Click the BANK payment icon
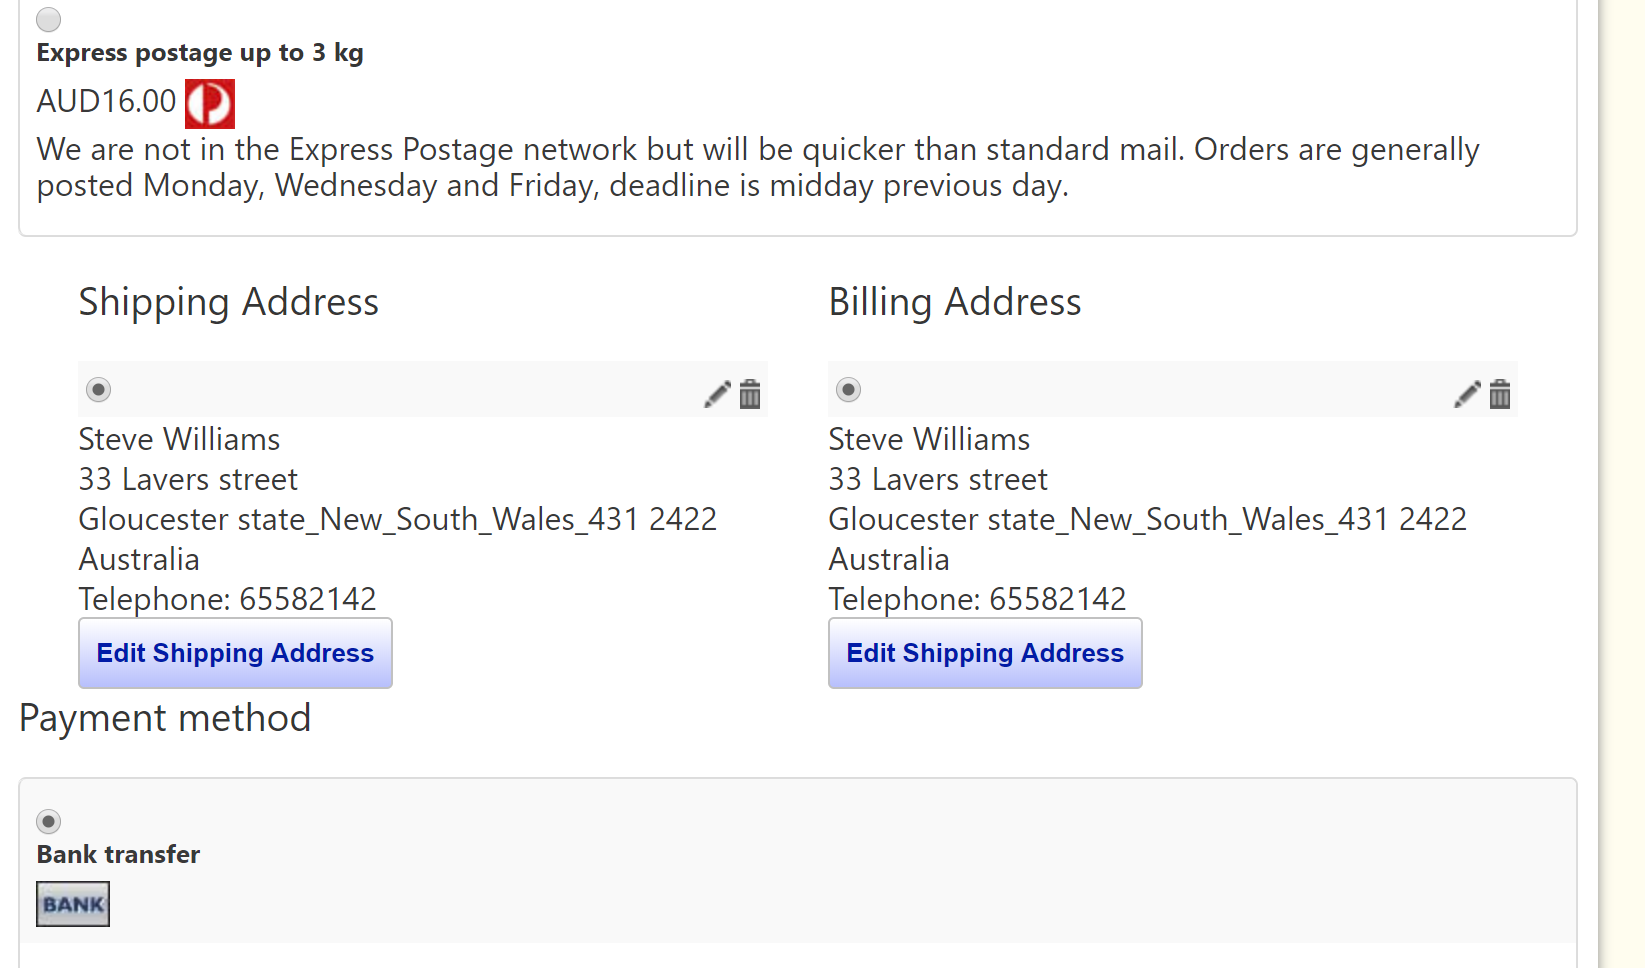Image resolution: width=1645 pixels, height=968 pixels. coord(73,904)
